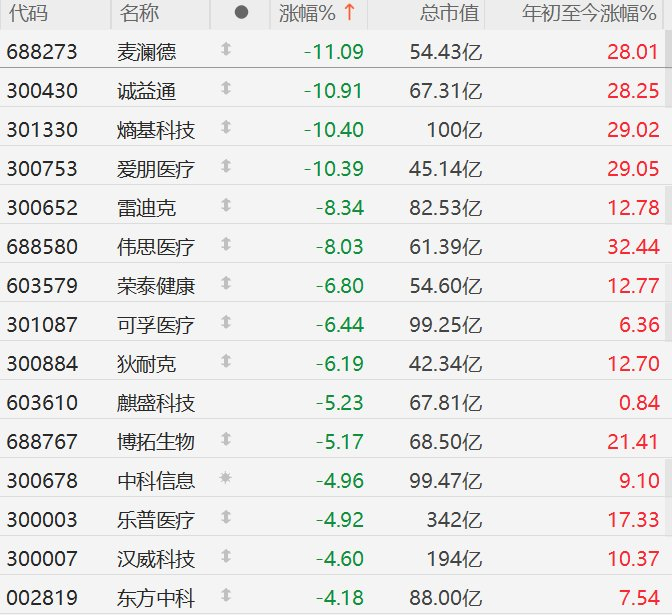The width and height of the screenshot is (672, 615).
Task: Select stock name 熵基科技
Action: click(156, 130)
